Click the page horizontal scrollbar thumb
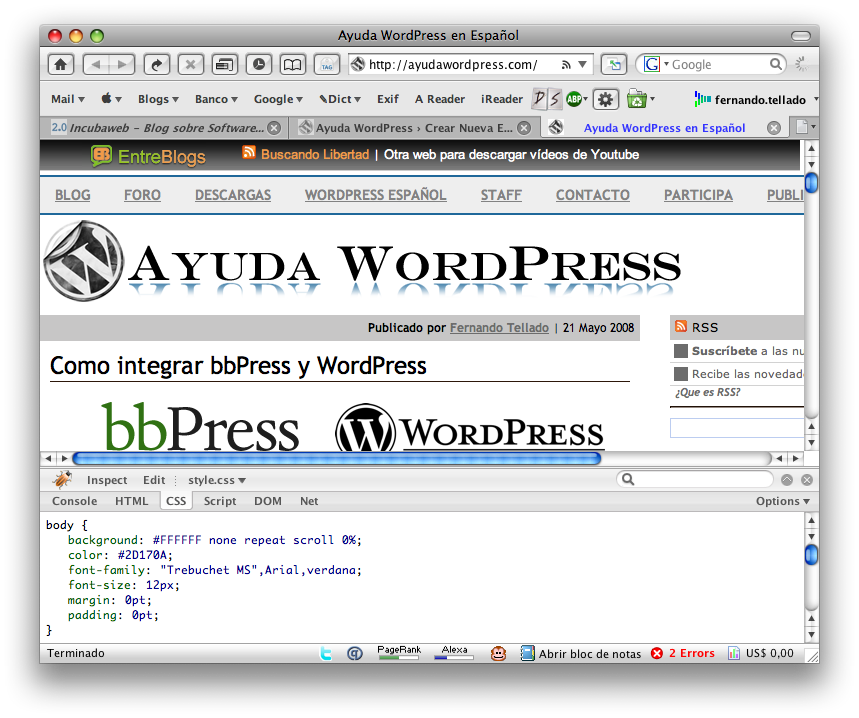Screen dimensions: 859x718 point(336,458)
